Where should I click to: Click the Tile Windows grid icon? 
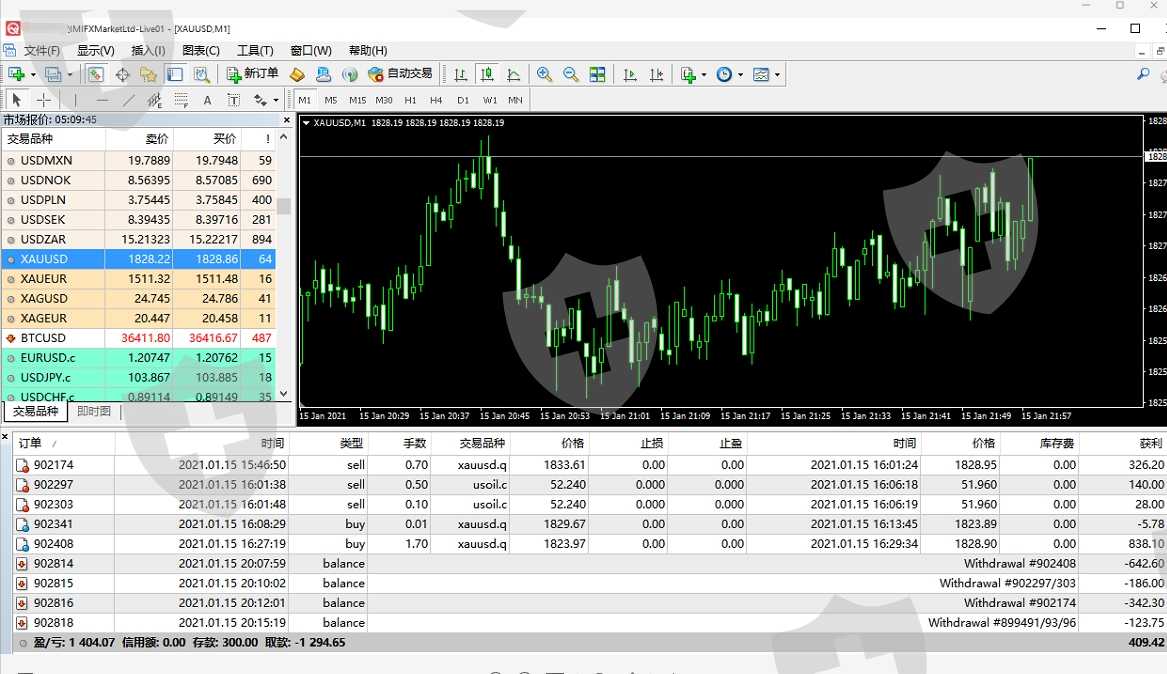point(597,74)
